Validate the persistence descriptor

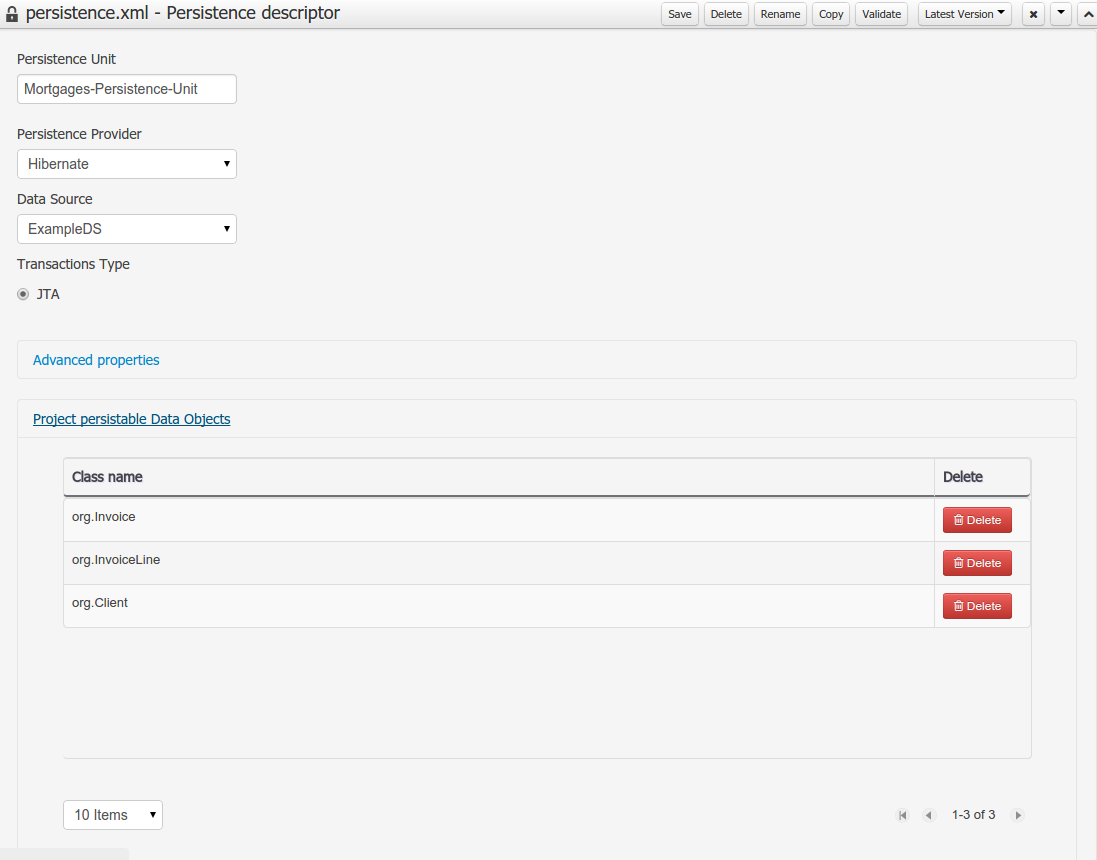tap(881, 14)
